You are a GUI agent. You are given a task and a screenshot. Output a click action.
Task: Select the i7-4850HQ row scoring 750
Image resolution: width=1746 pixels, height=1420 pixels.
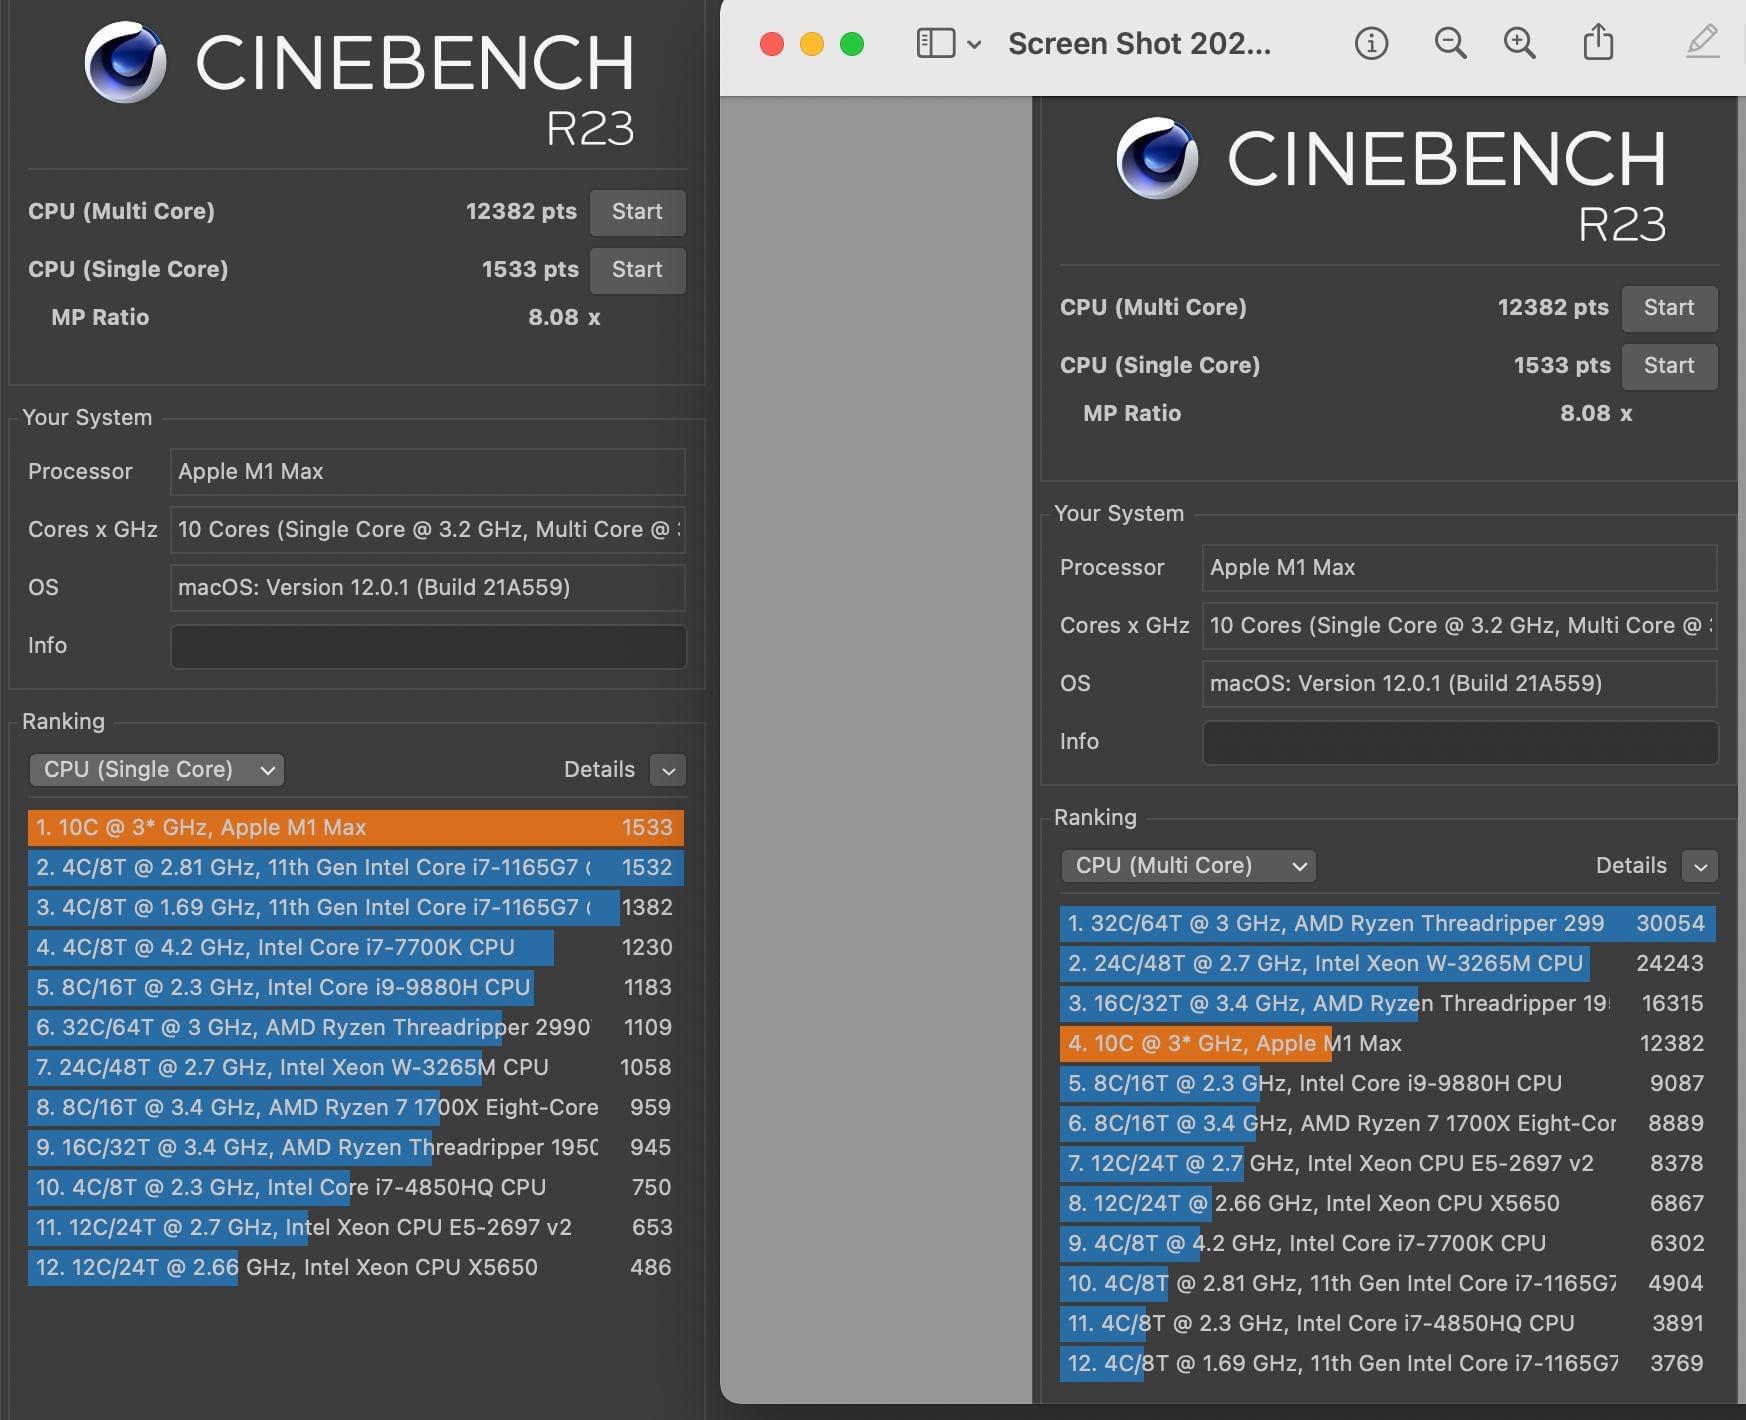click(356, 1188)
